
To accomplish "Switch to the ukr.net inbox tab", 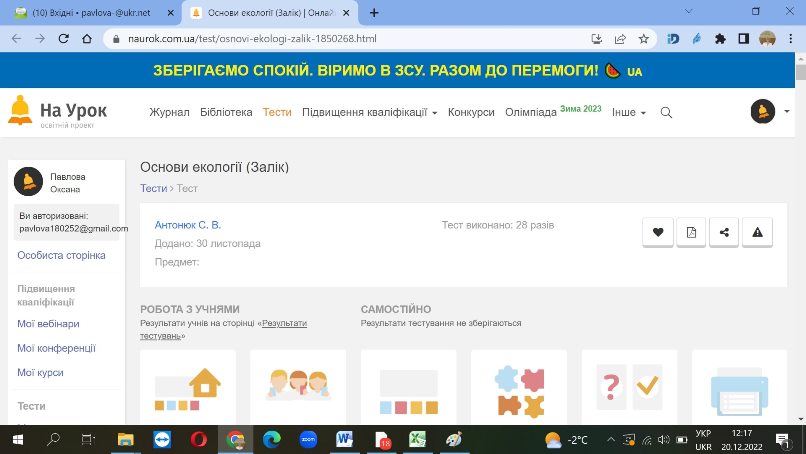I will tap(90, 13).
